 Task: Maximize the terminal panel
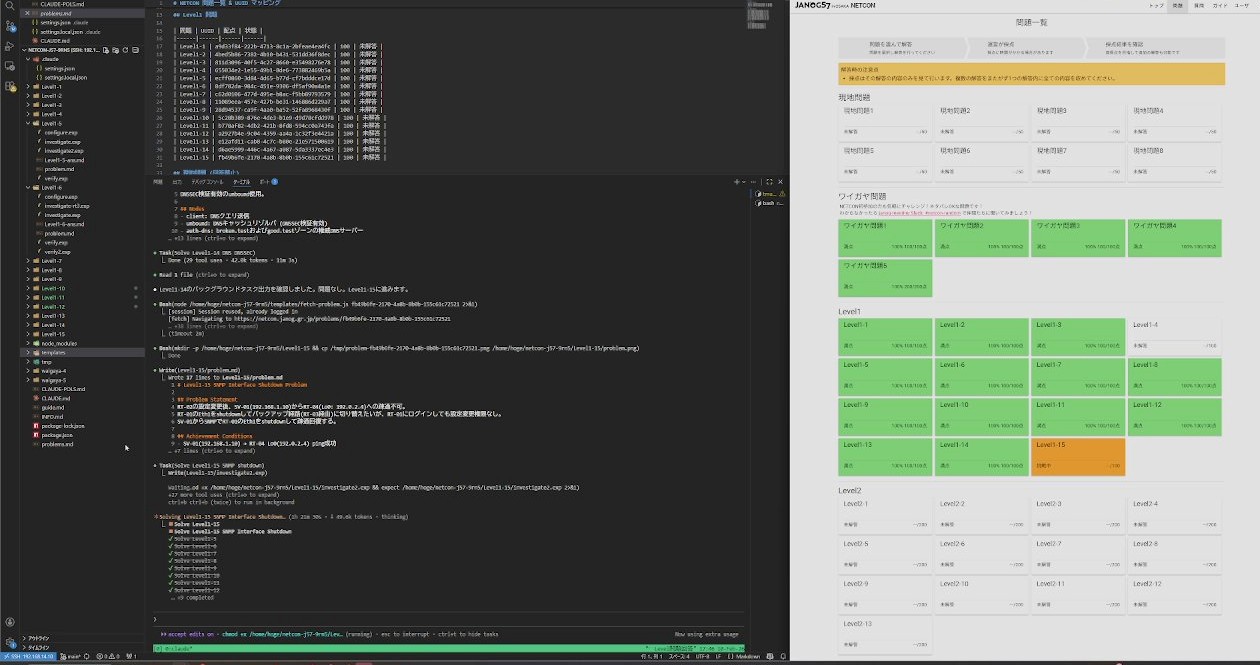click(x=770, y=182)
